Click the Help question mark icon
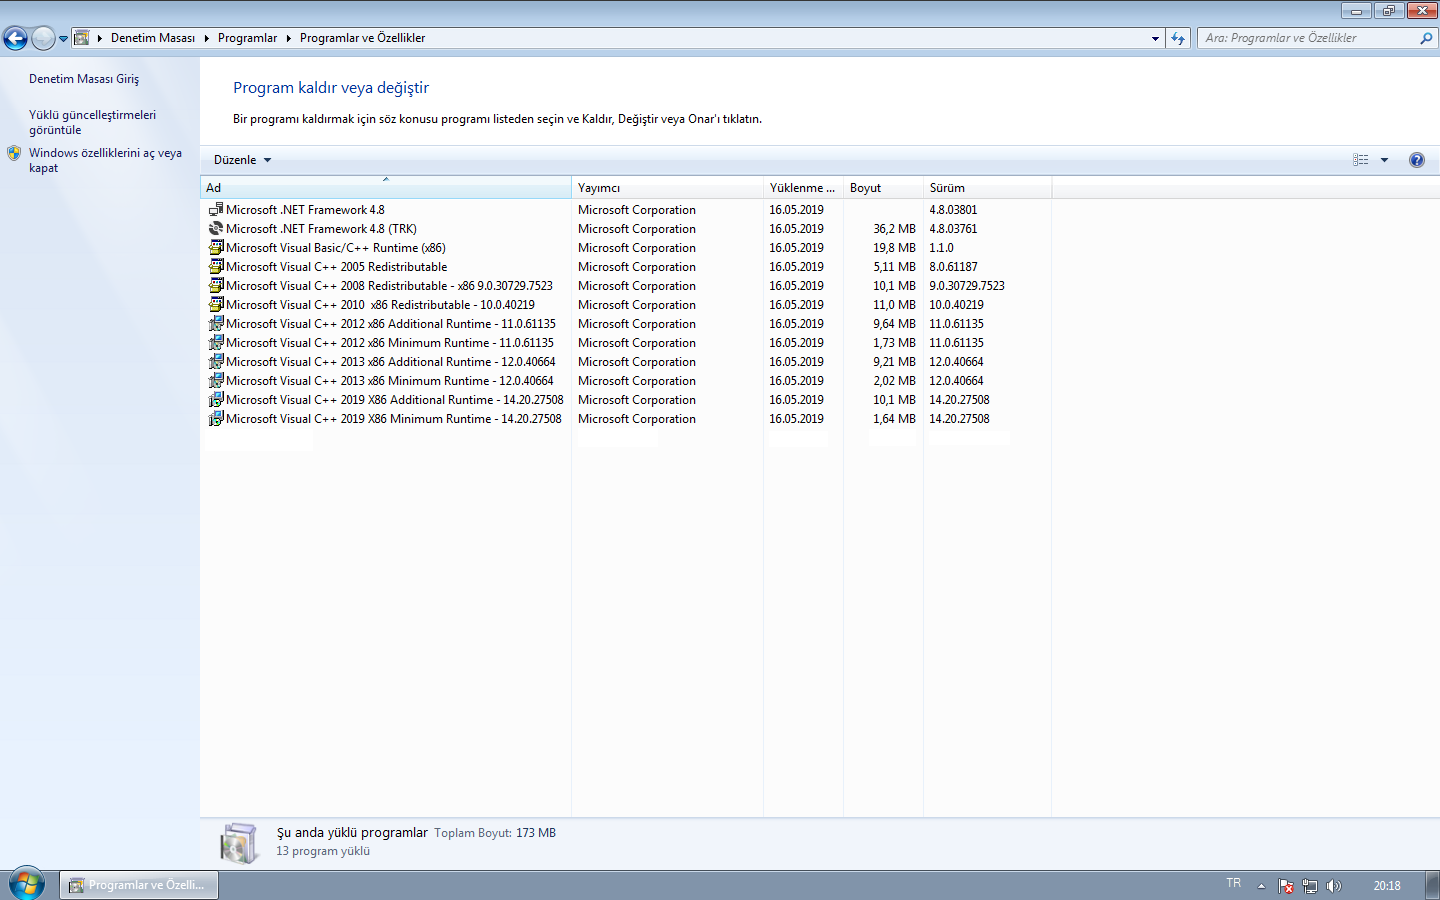The height and width of the screenshot is (900, 1440). [x=1417, y=160]
